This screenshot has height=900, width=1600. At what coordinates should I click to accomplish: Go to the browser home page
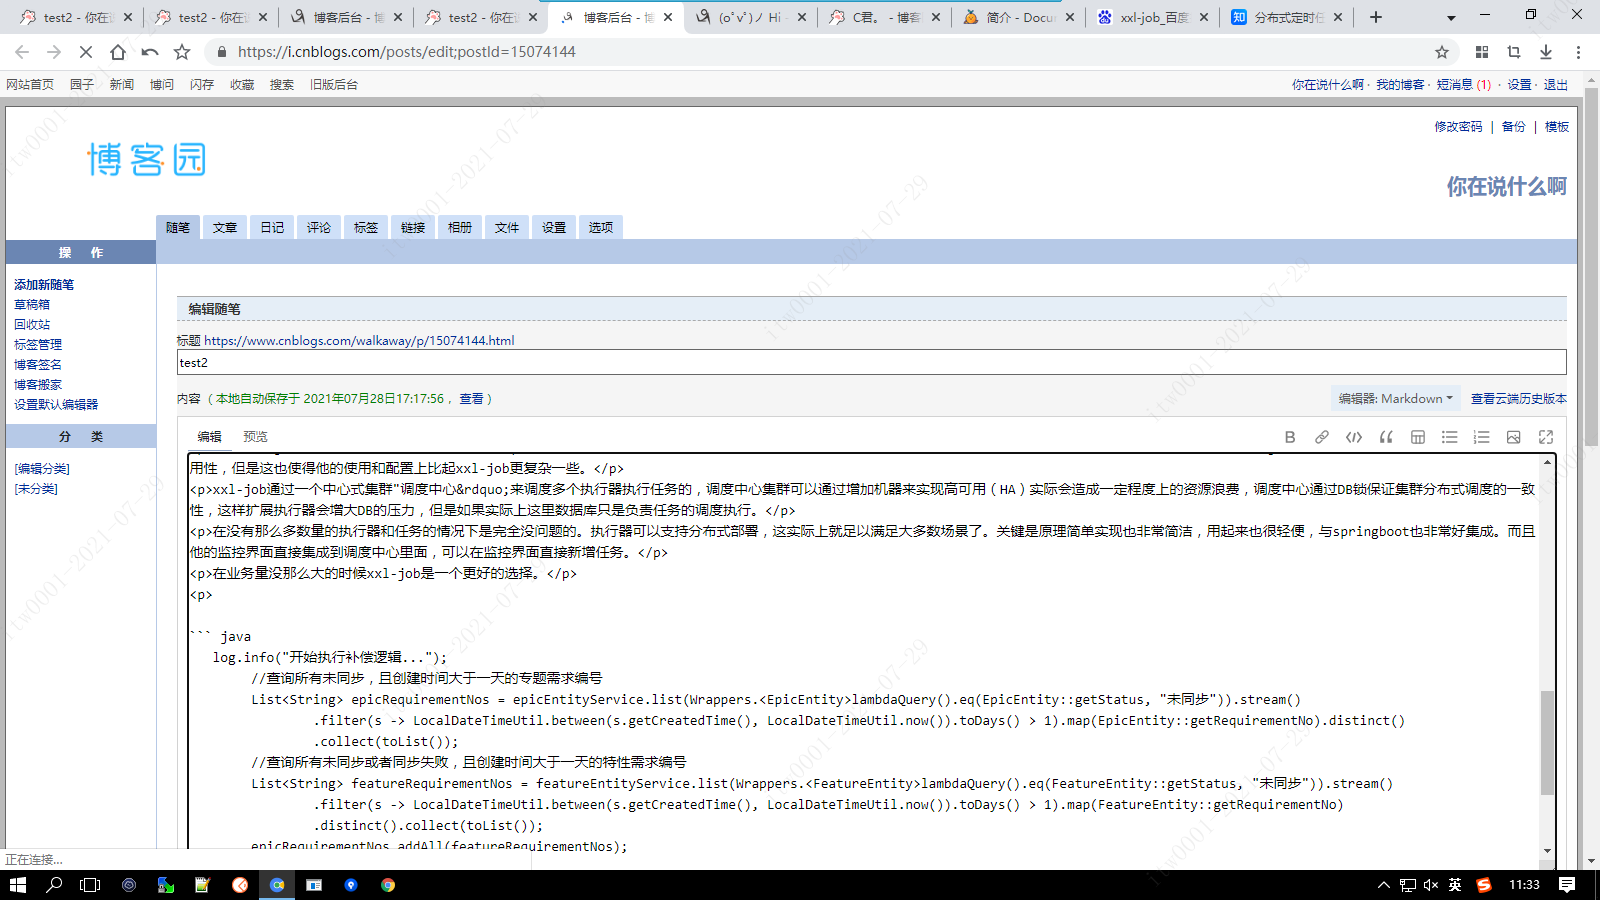click(x=118, y=52)
